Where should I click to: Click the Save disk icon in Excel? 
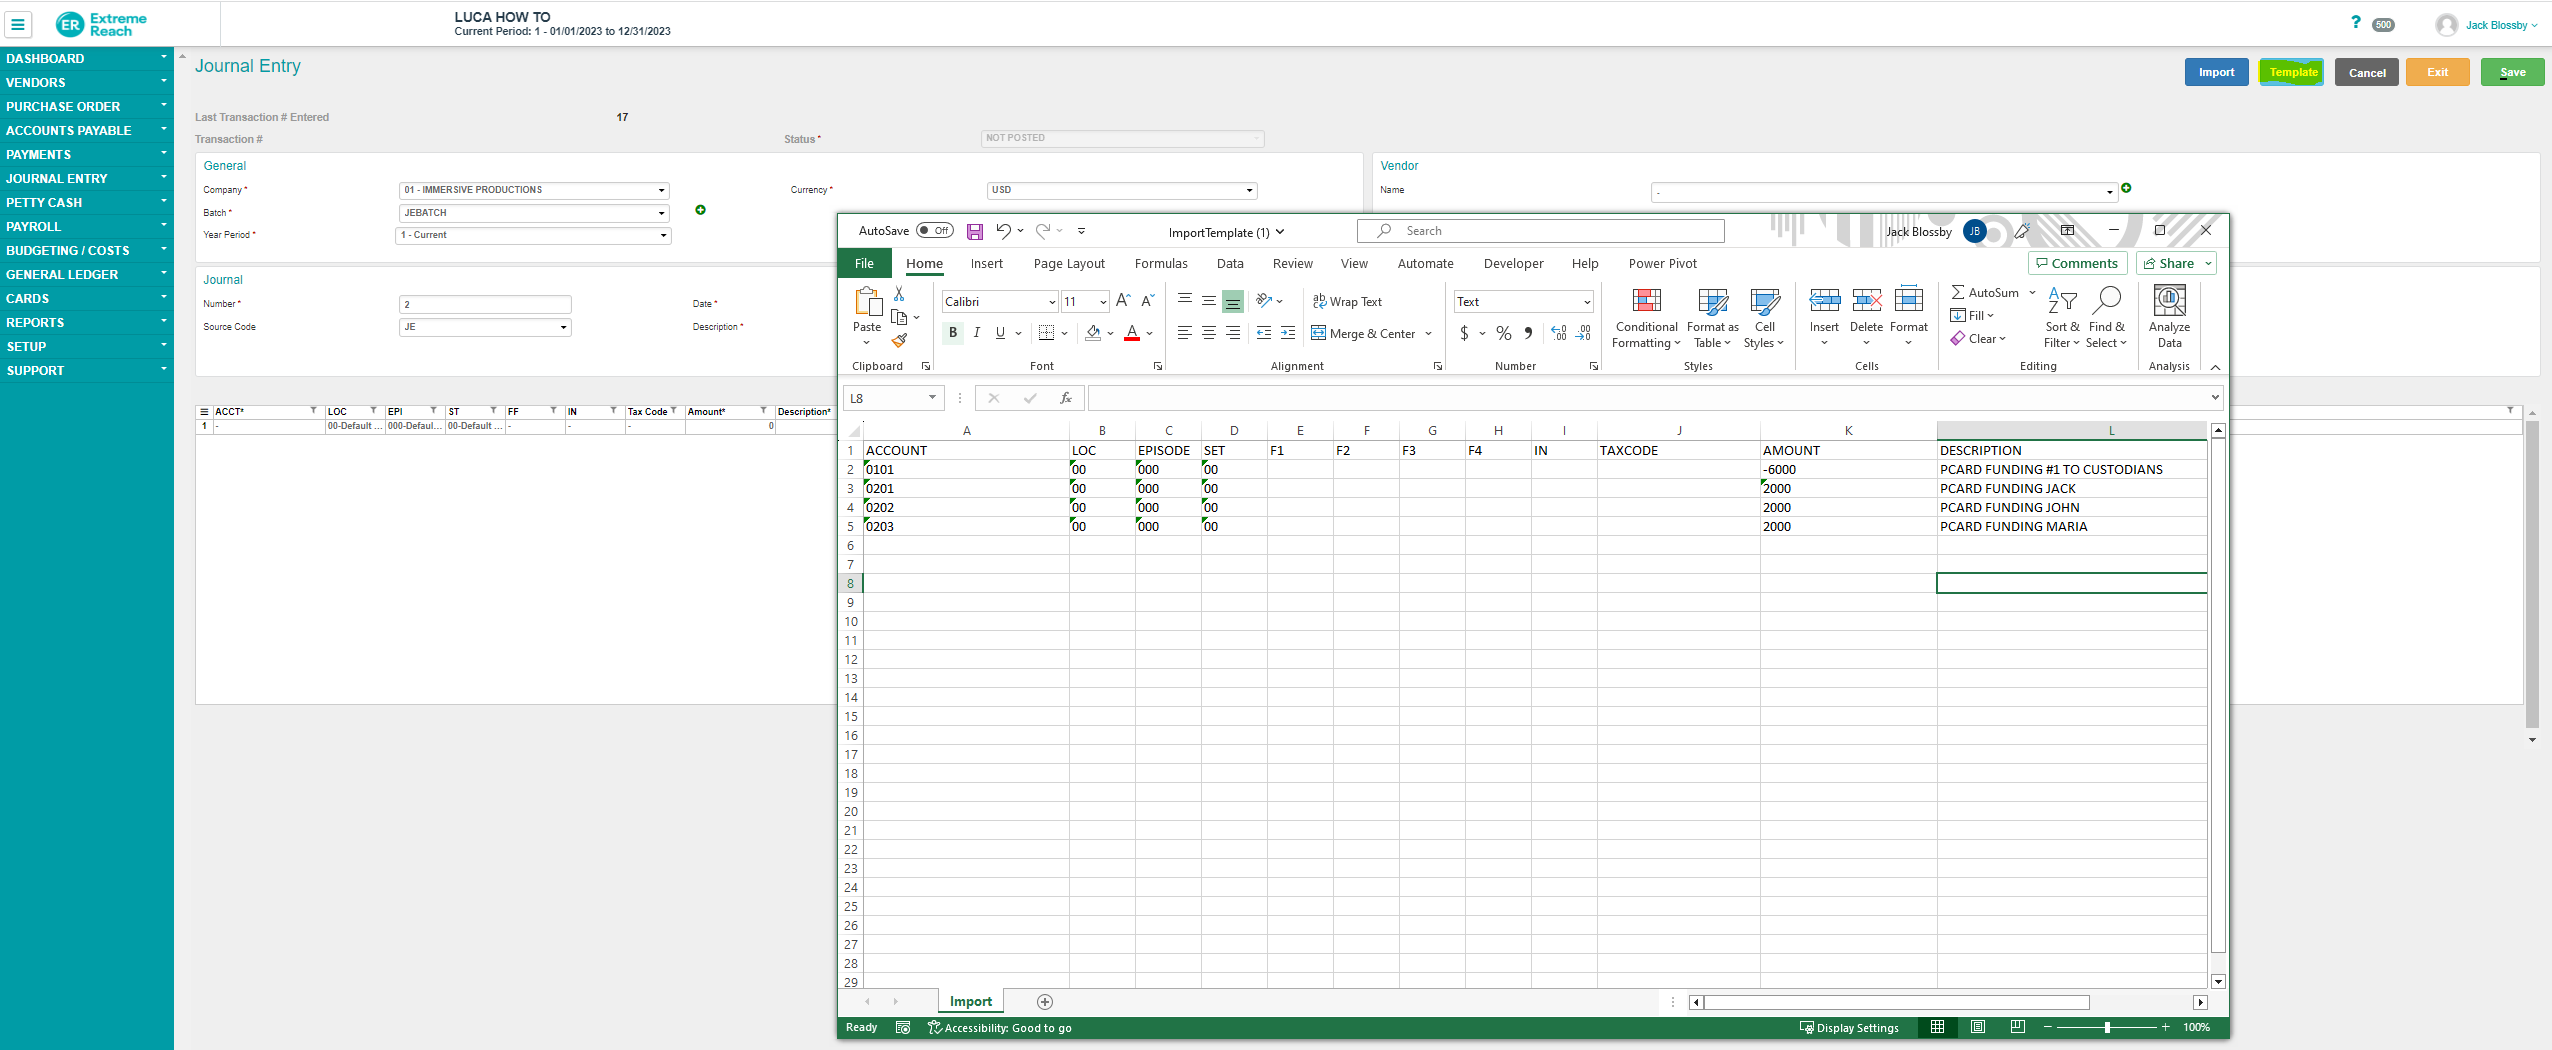(x=974, y=231)
